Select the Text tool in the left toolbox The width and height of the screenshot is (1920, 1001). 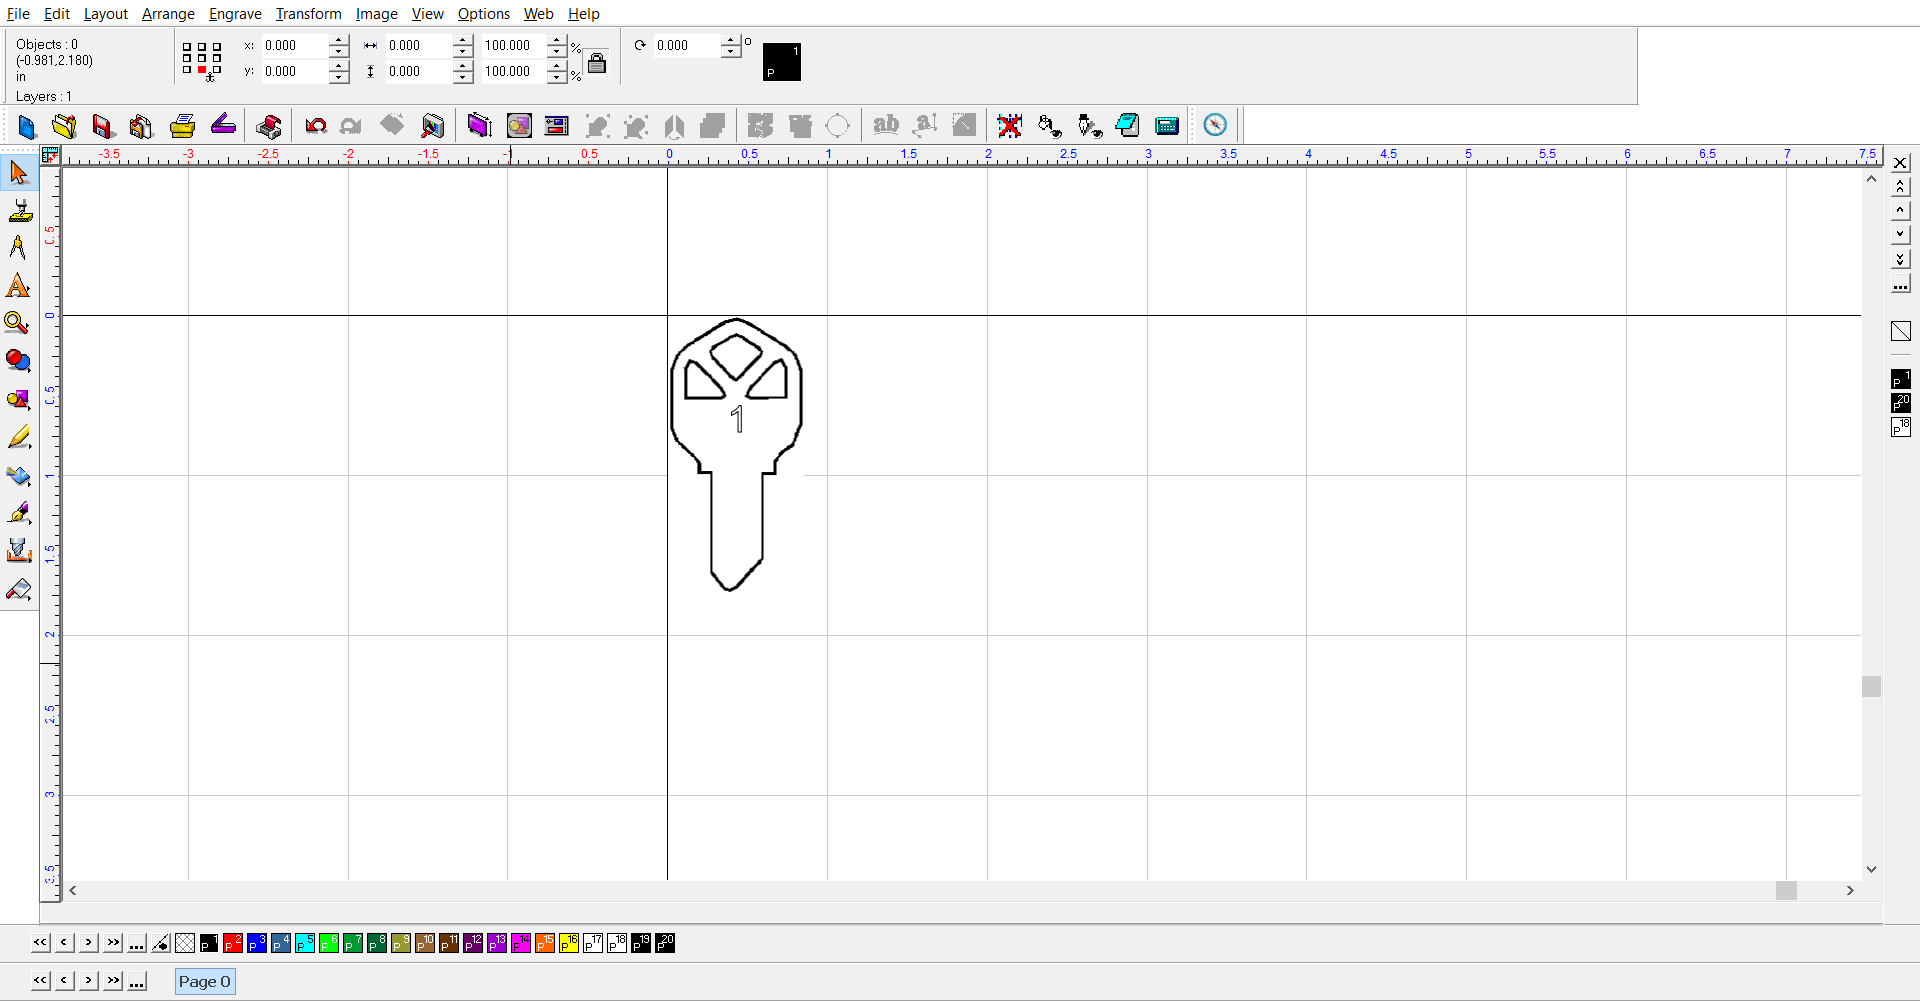click(18, 286)
